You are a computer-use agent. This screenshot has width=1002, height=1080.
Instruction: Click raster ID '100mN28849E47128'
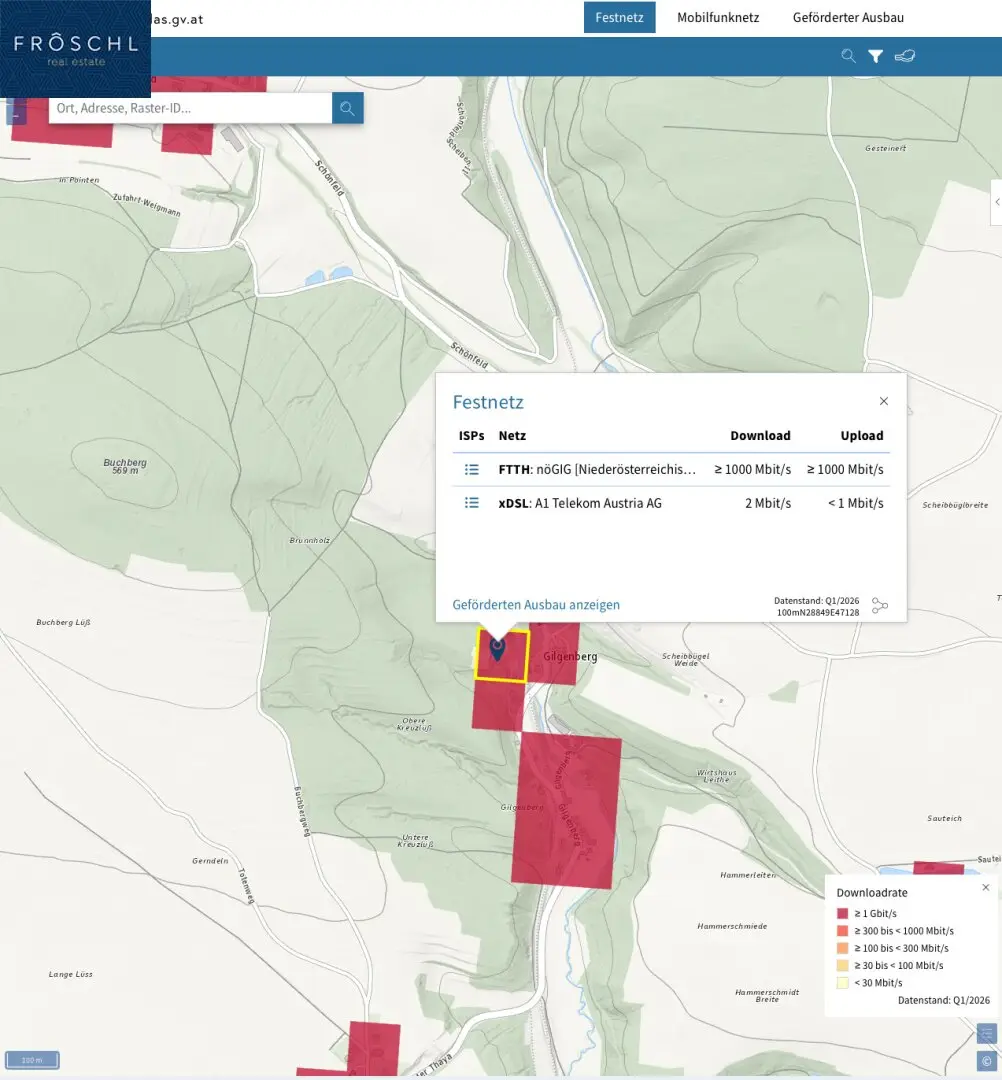[x=817, y=612]
